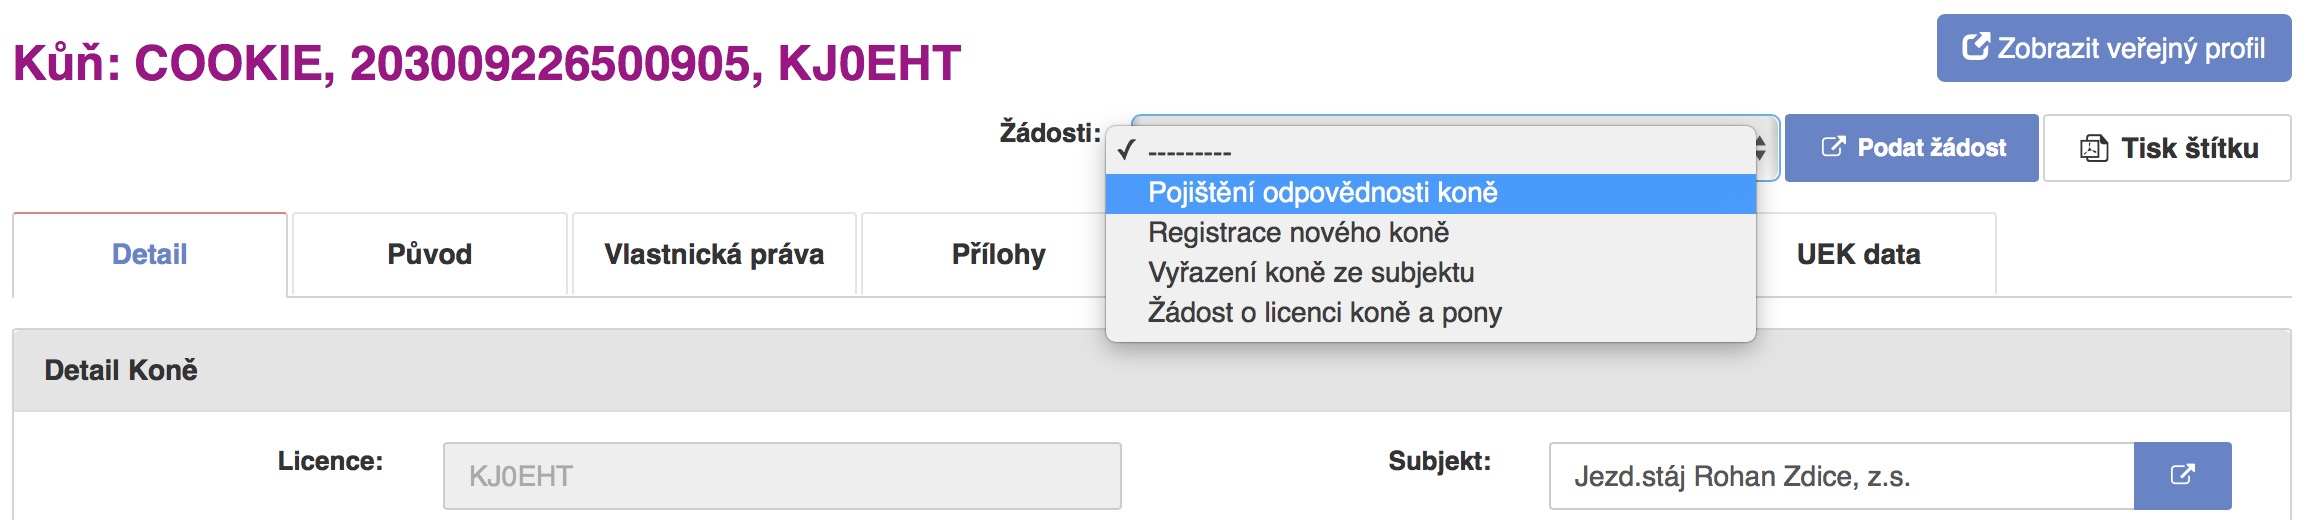Open the Subjekt external link icon button
The height and width of the screenshot is (520, 2306).
click(2182, 475)
